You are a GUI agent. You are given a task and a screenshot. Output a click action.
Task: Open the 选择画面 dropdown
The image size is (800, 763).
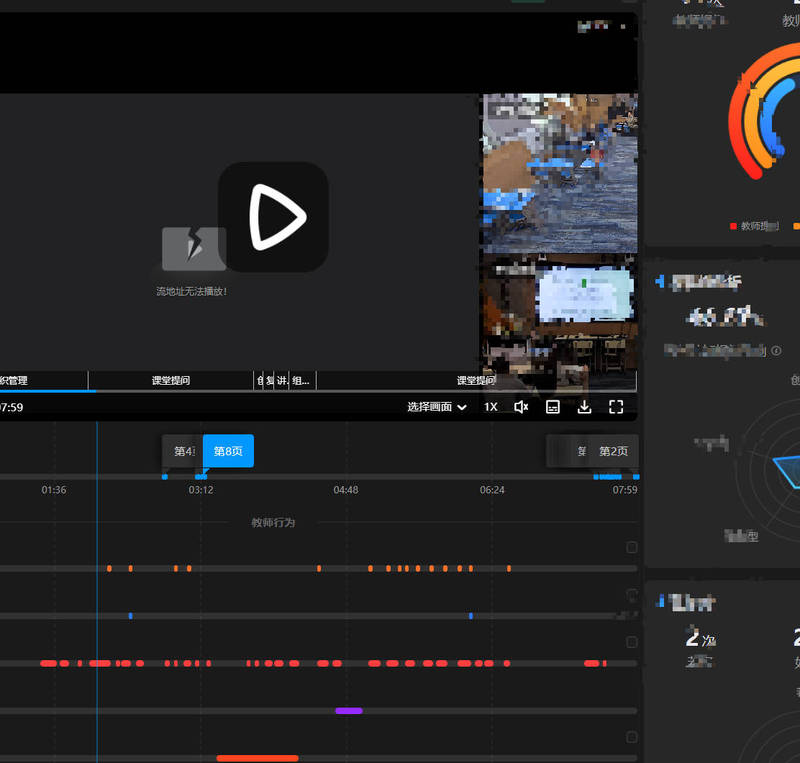pyautogui.click(x=437, y=407)
